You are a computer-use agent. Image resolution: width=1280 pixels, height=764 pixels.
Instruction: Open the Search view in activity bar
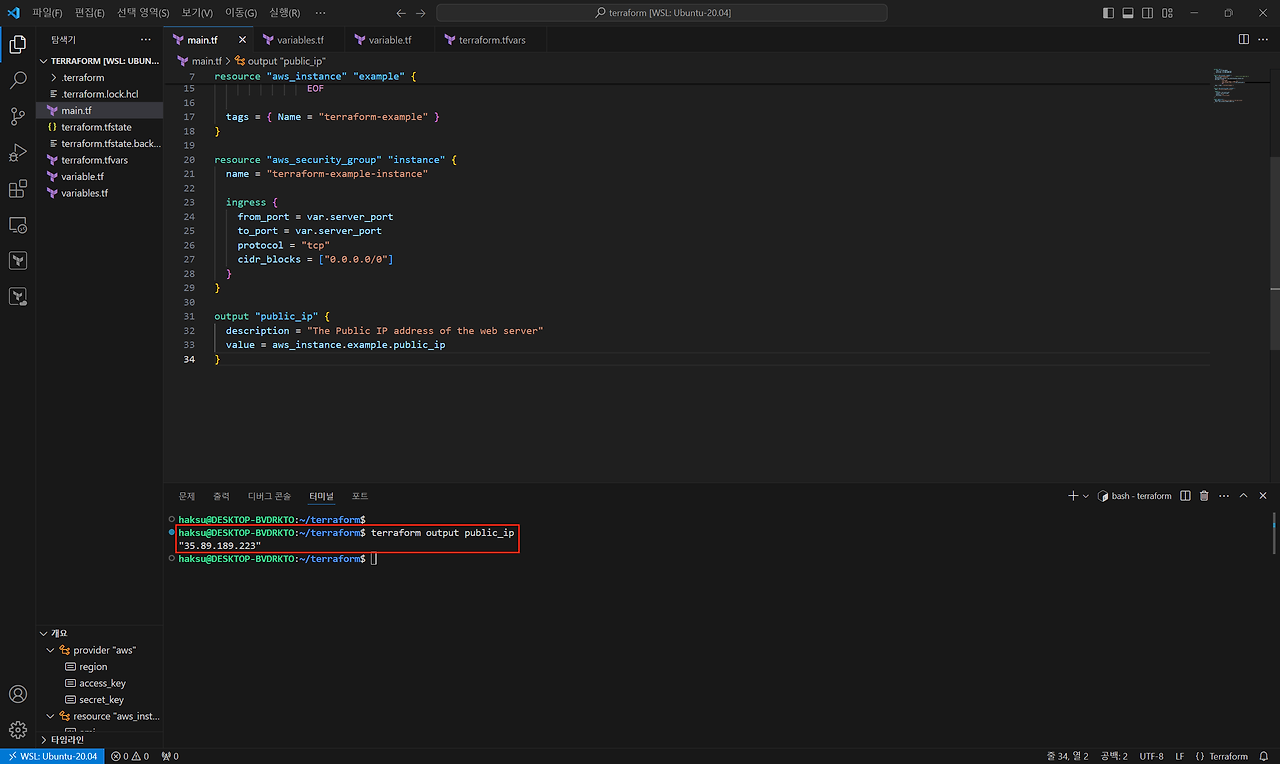[17, 81]
